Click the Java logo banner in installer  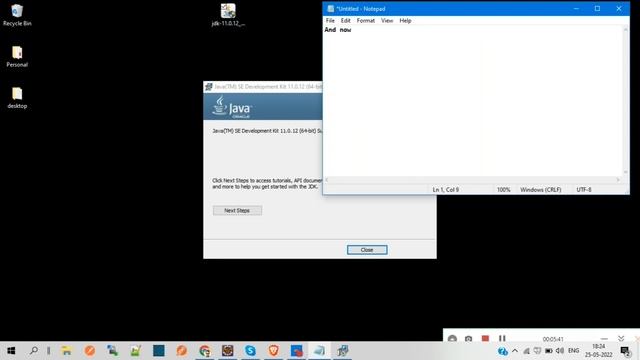(231, 107)
